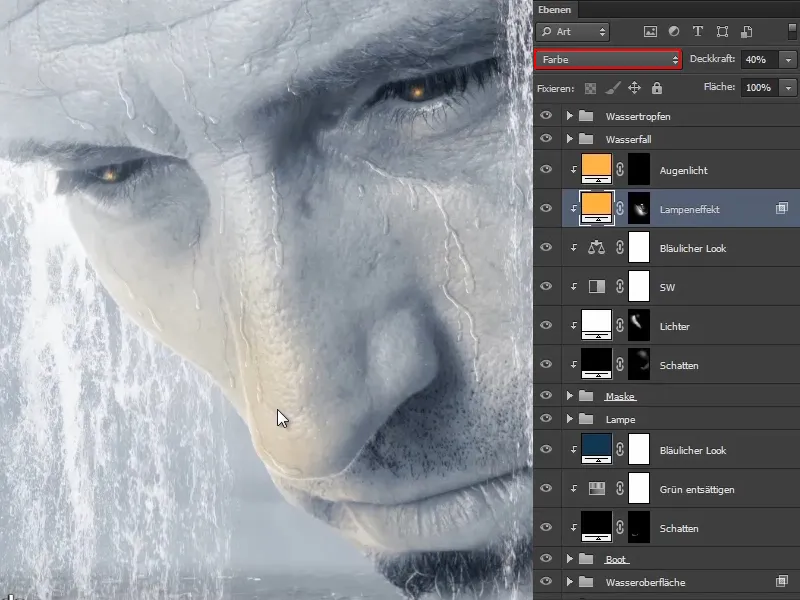Toggle mask link on SW layer

click(620, 286)
